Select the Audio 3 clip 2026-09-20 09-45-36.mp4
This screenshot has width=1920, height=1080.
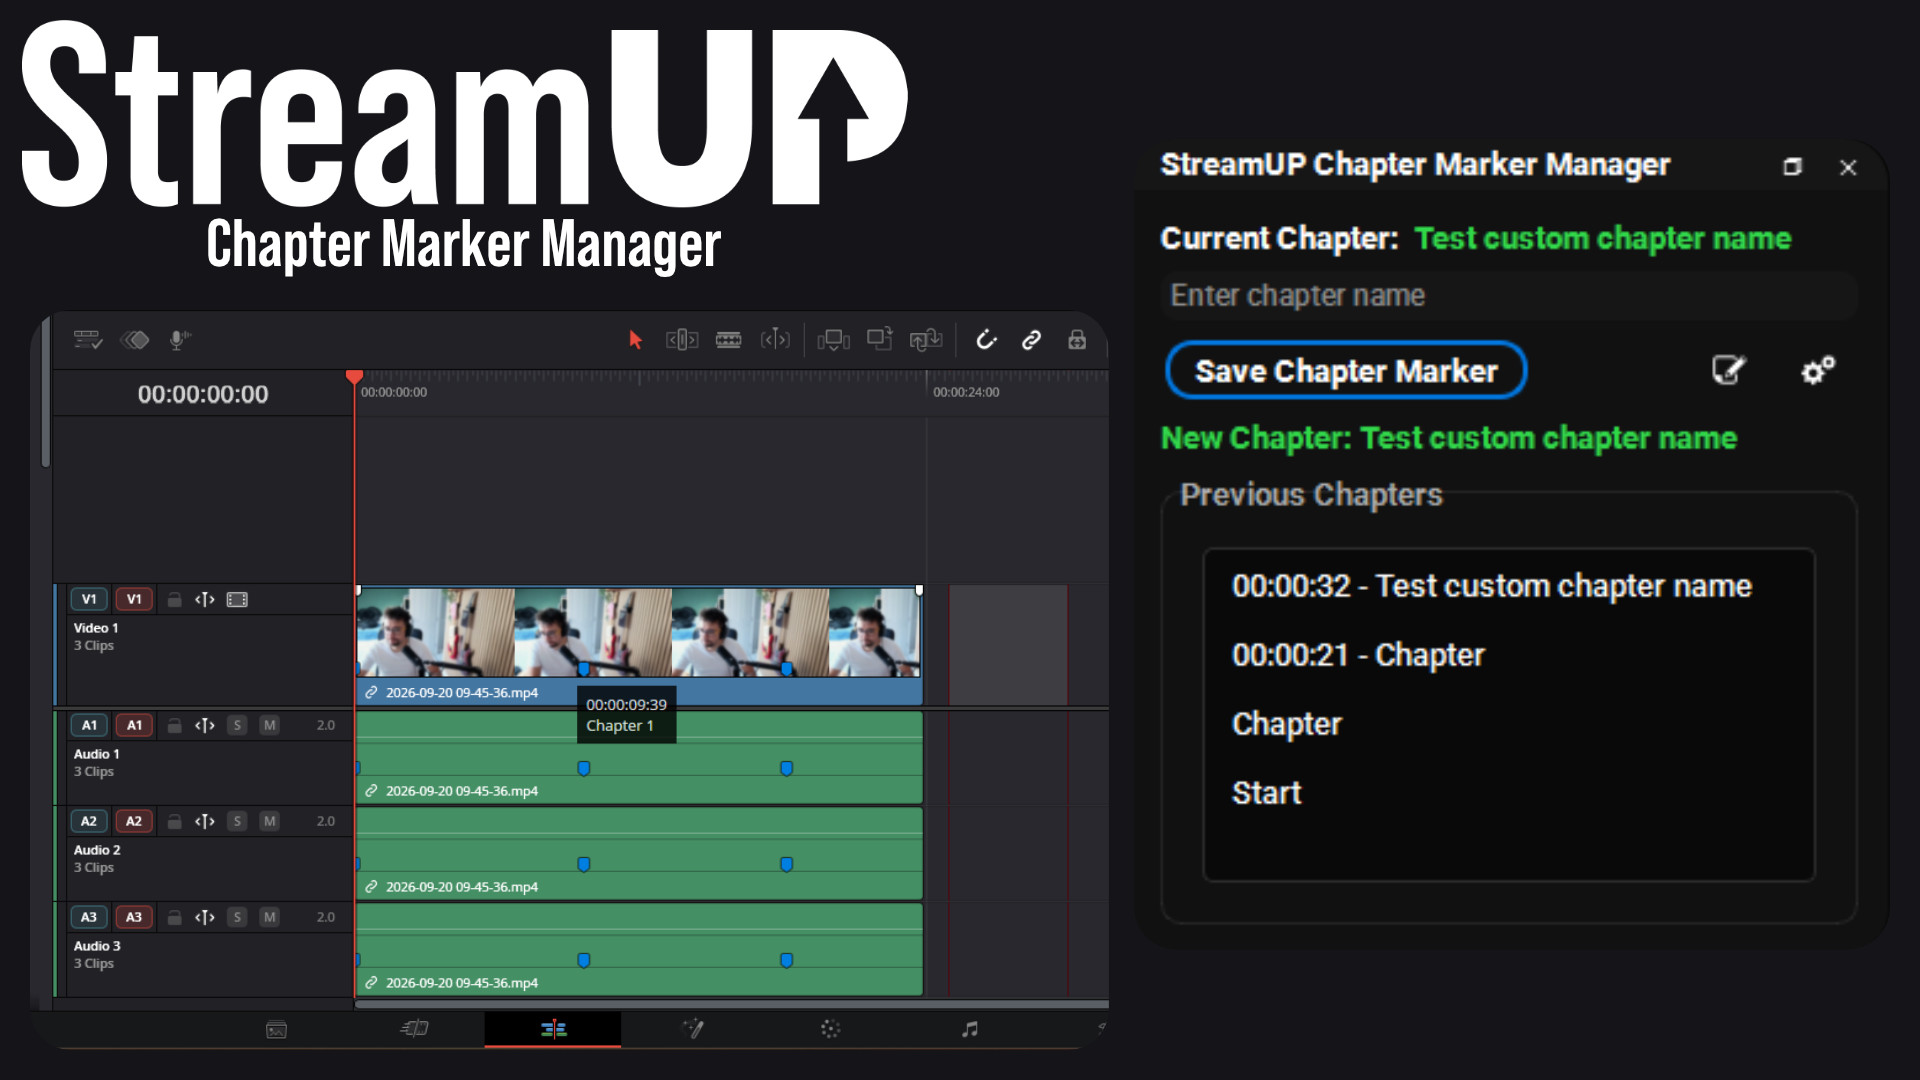click(x=639, y=950)
